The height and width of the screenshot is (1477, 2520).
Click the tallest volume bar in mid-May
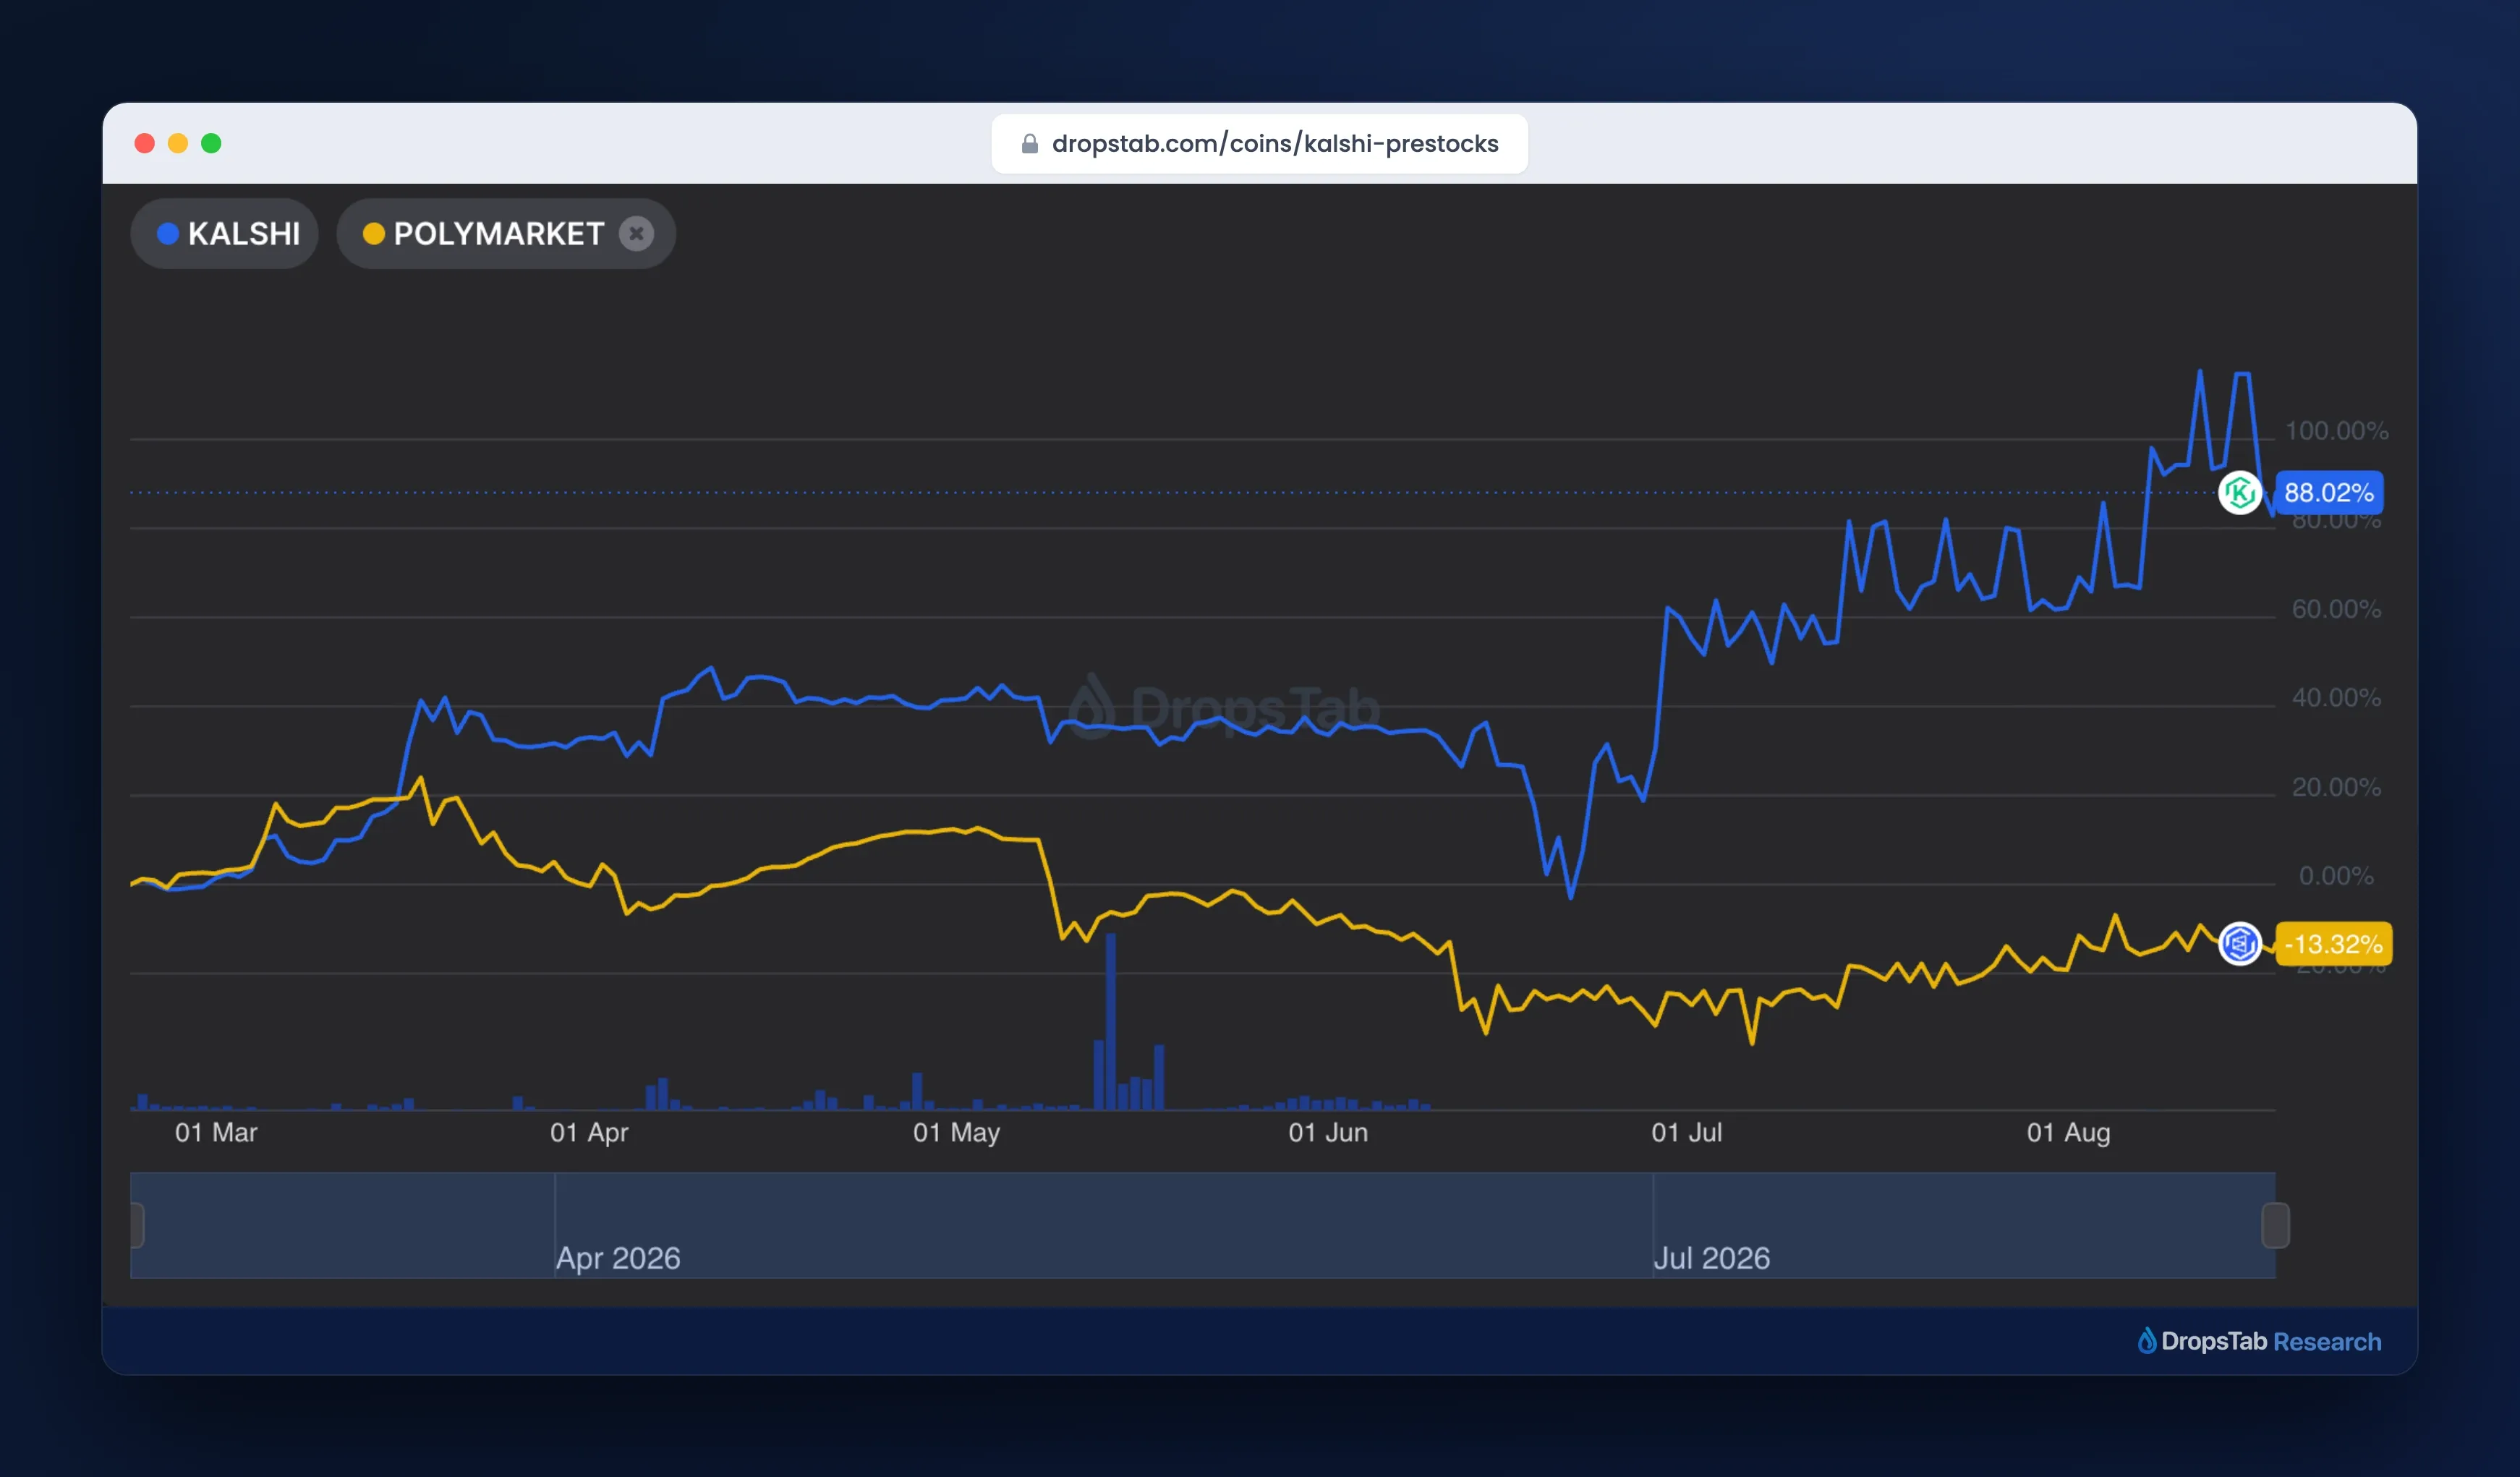click(1111, 1021)
